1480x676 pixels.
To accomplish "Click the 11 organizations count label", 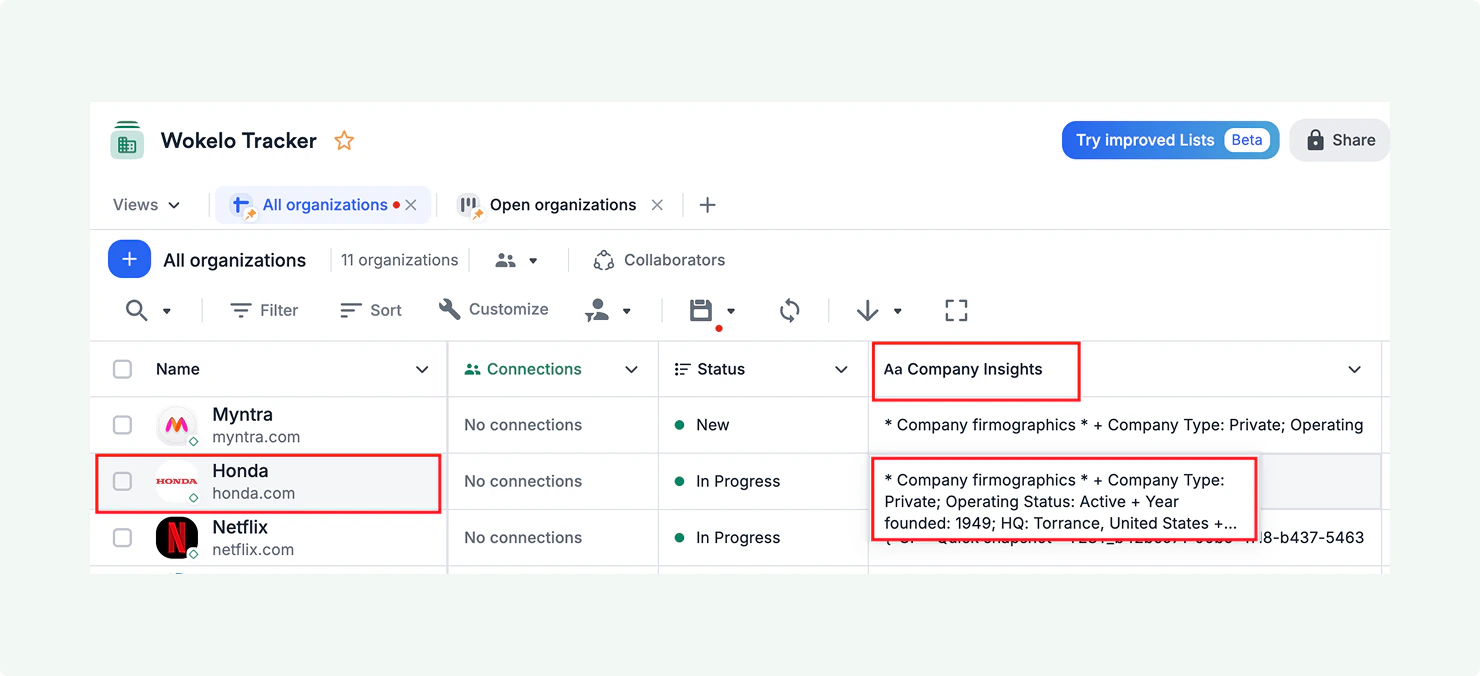I will point(399,260).
